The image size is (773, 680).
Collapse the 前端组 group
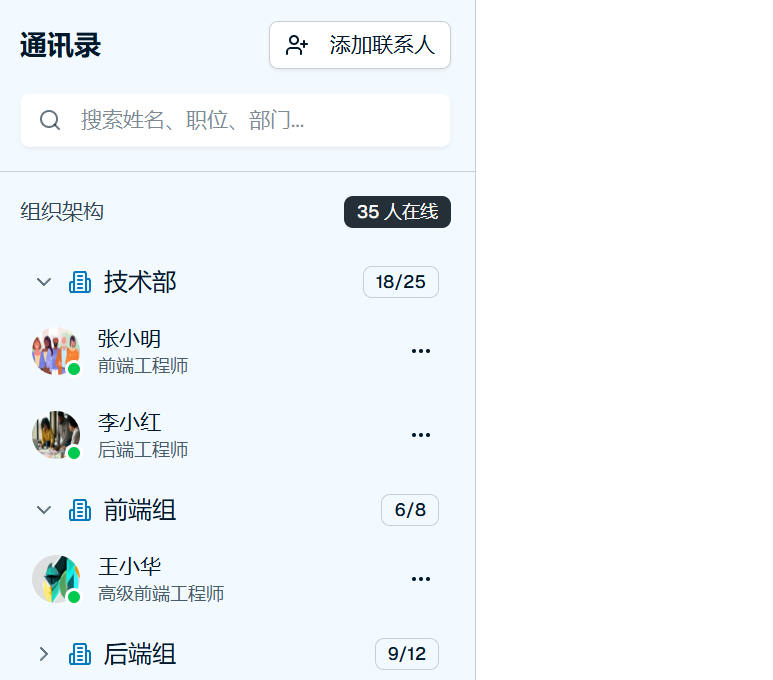44,511
